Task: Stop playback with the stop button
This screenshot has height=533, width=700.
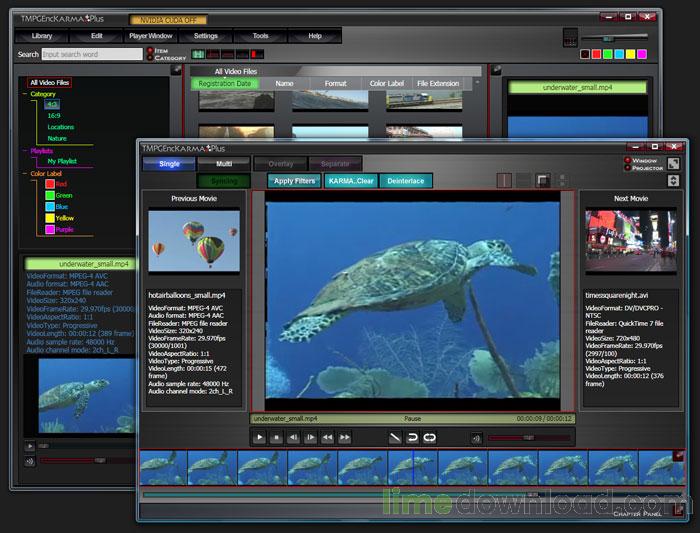Action: tap(276, 437)
